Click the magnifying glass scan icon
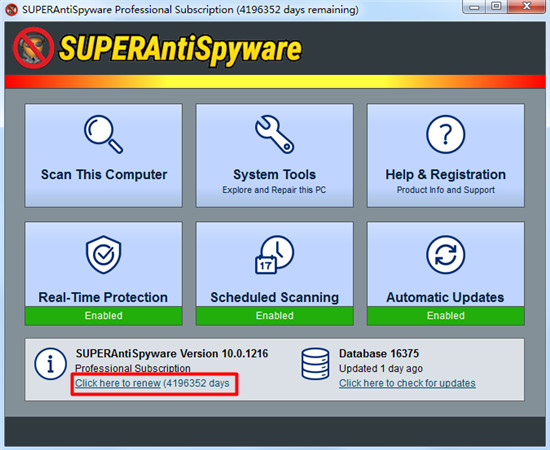This screenshot has height=450, width=550. 103,134
